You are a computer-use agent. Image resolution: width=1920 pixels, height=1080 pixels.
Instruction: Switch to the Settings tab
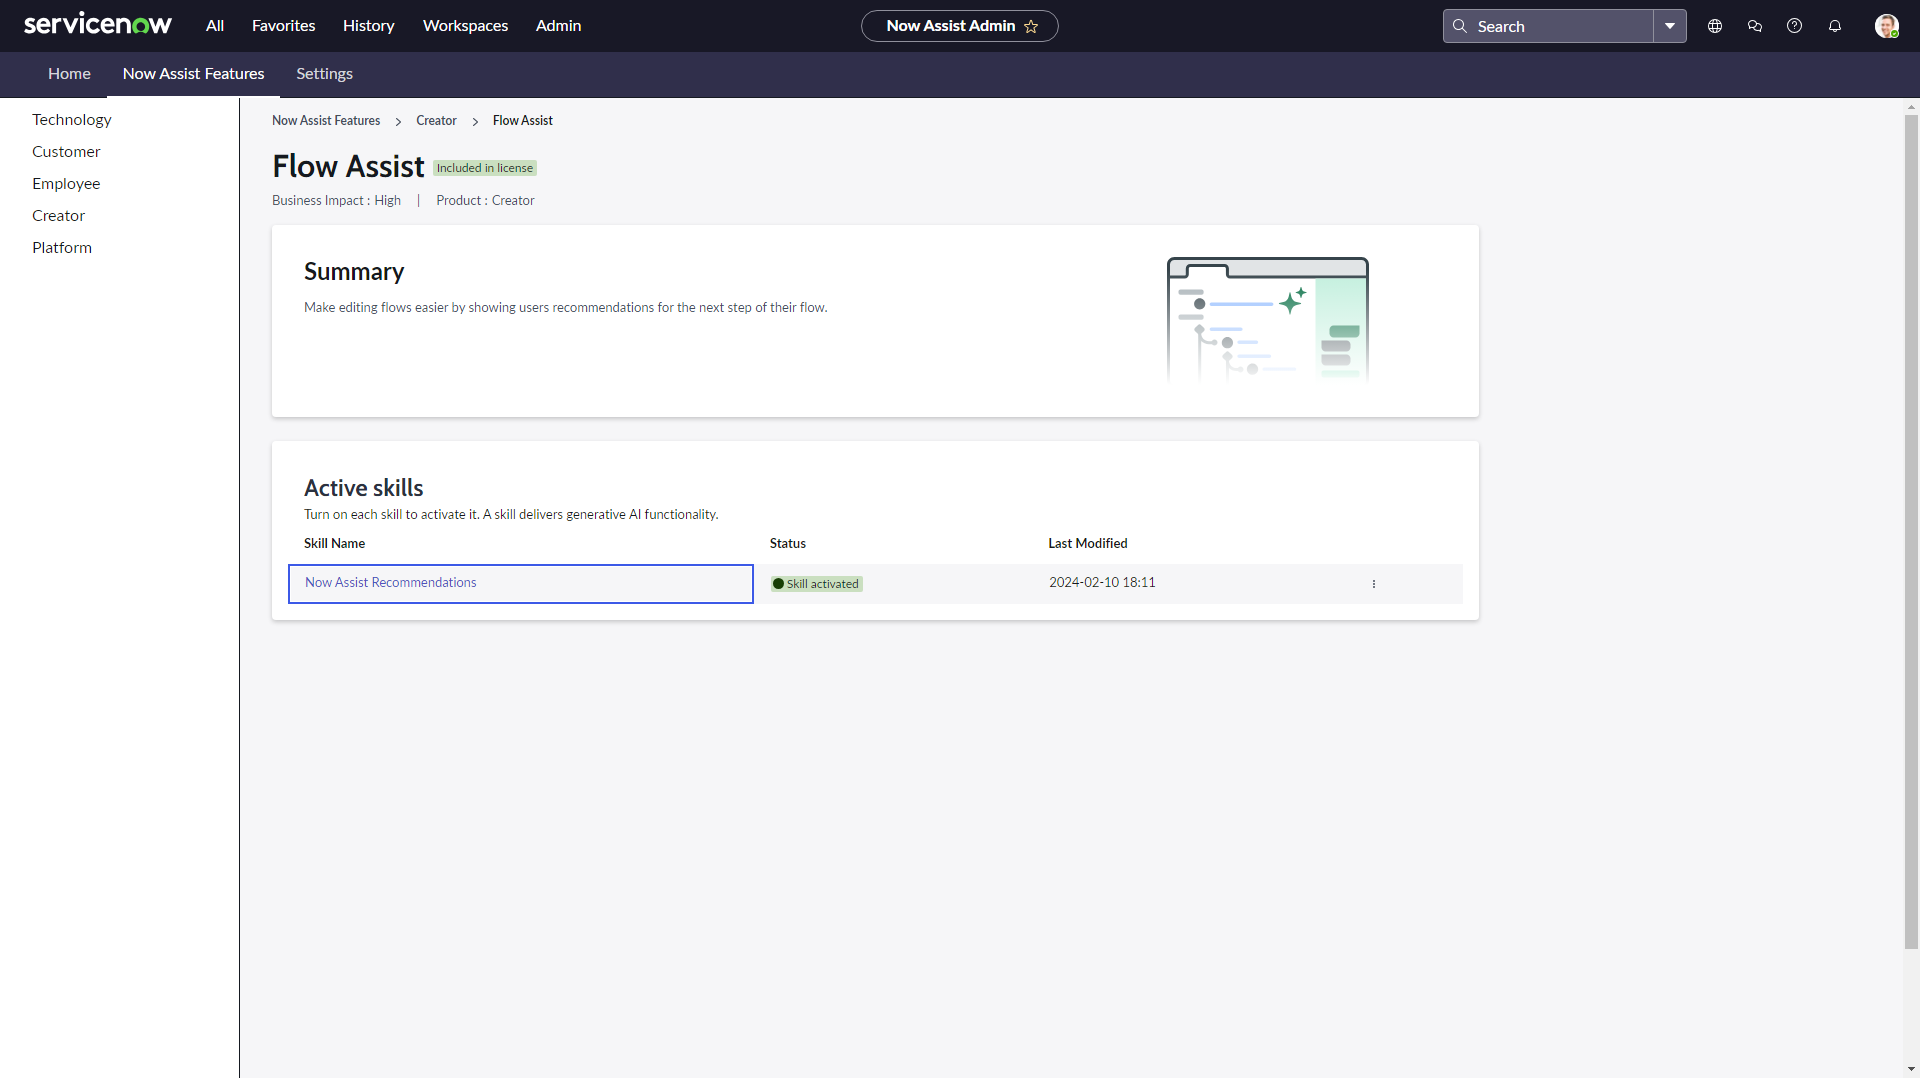pyautogui.click(x=324, y=74)
